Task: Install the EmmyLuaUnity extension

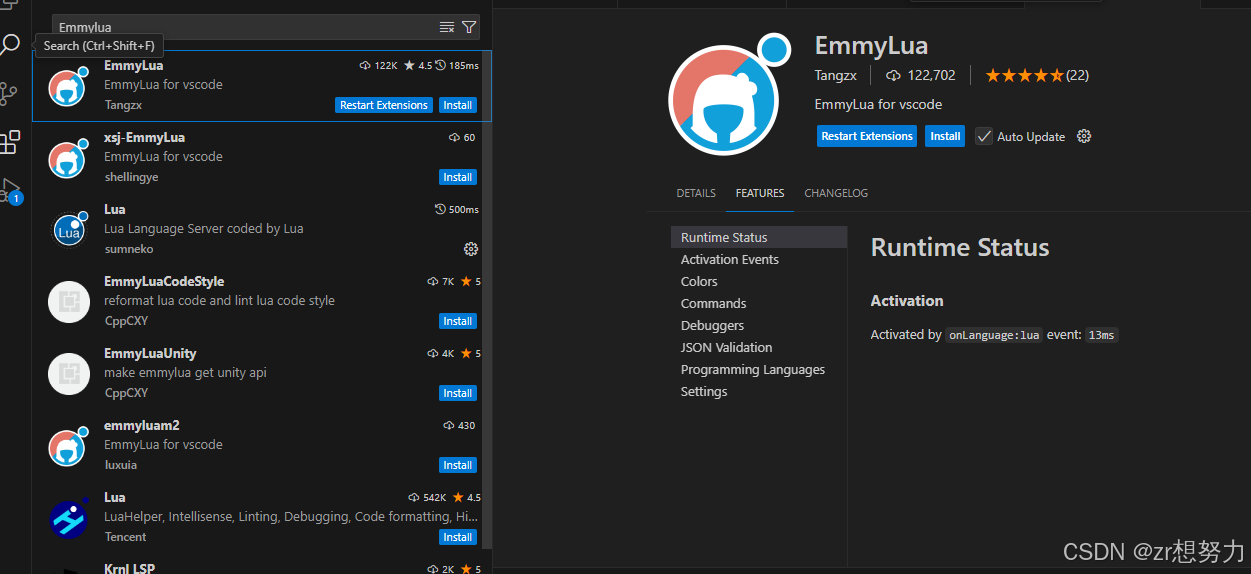Action: coord(458,393)
